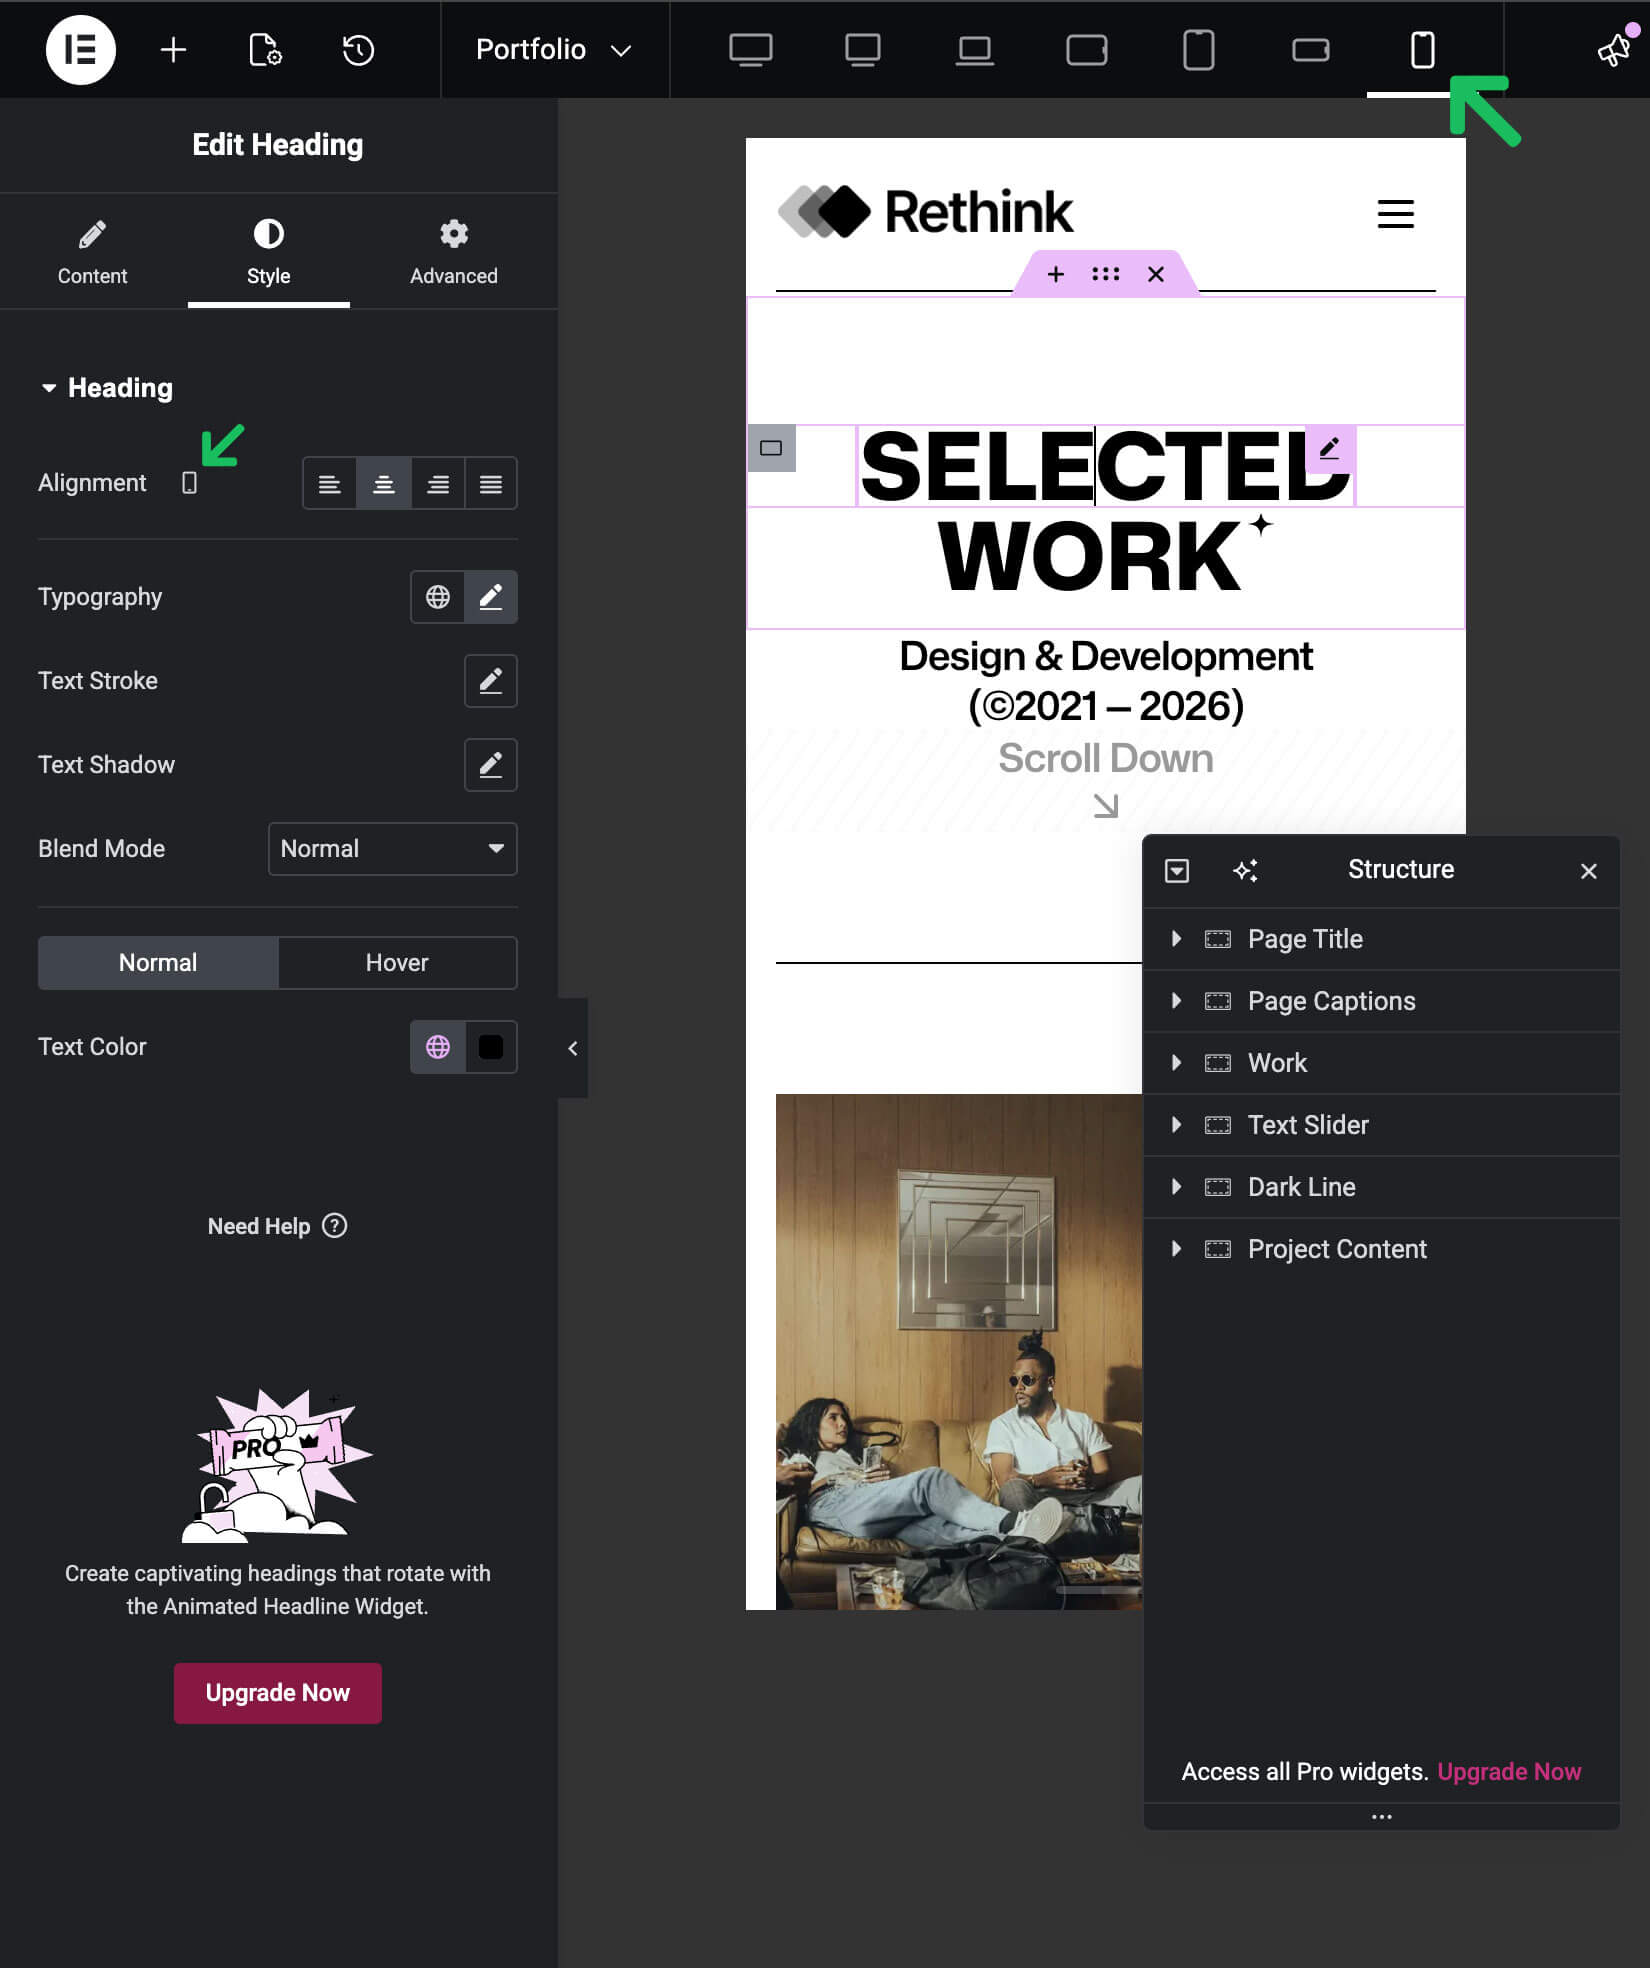Image resolution: width=1650 pixels, height=1968 pixels.
Task: Open page settings document icon
Action: click(x=265, y=50)
